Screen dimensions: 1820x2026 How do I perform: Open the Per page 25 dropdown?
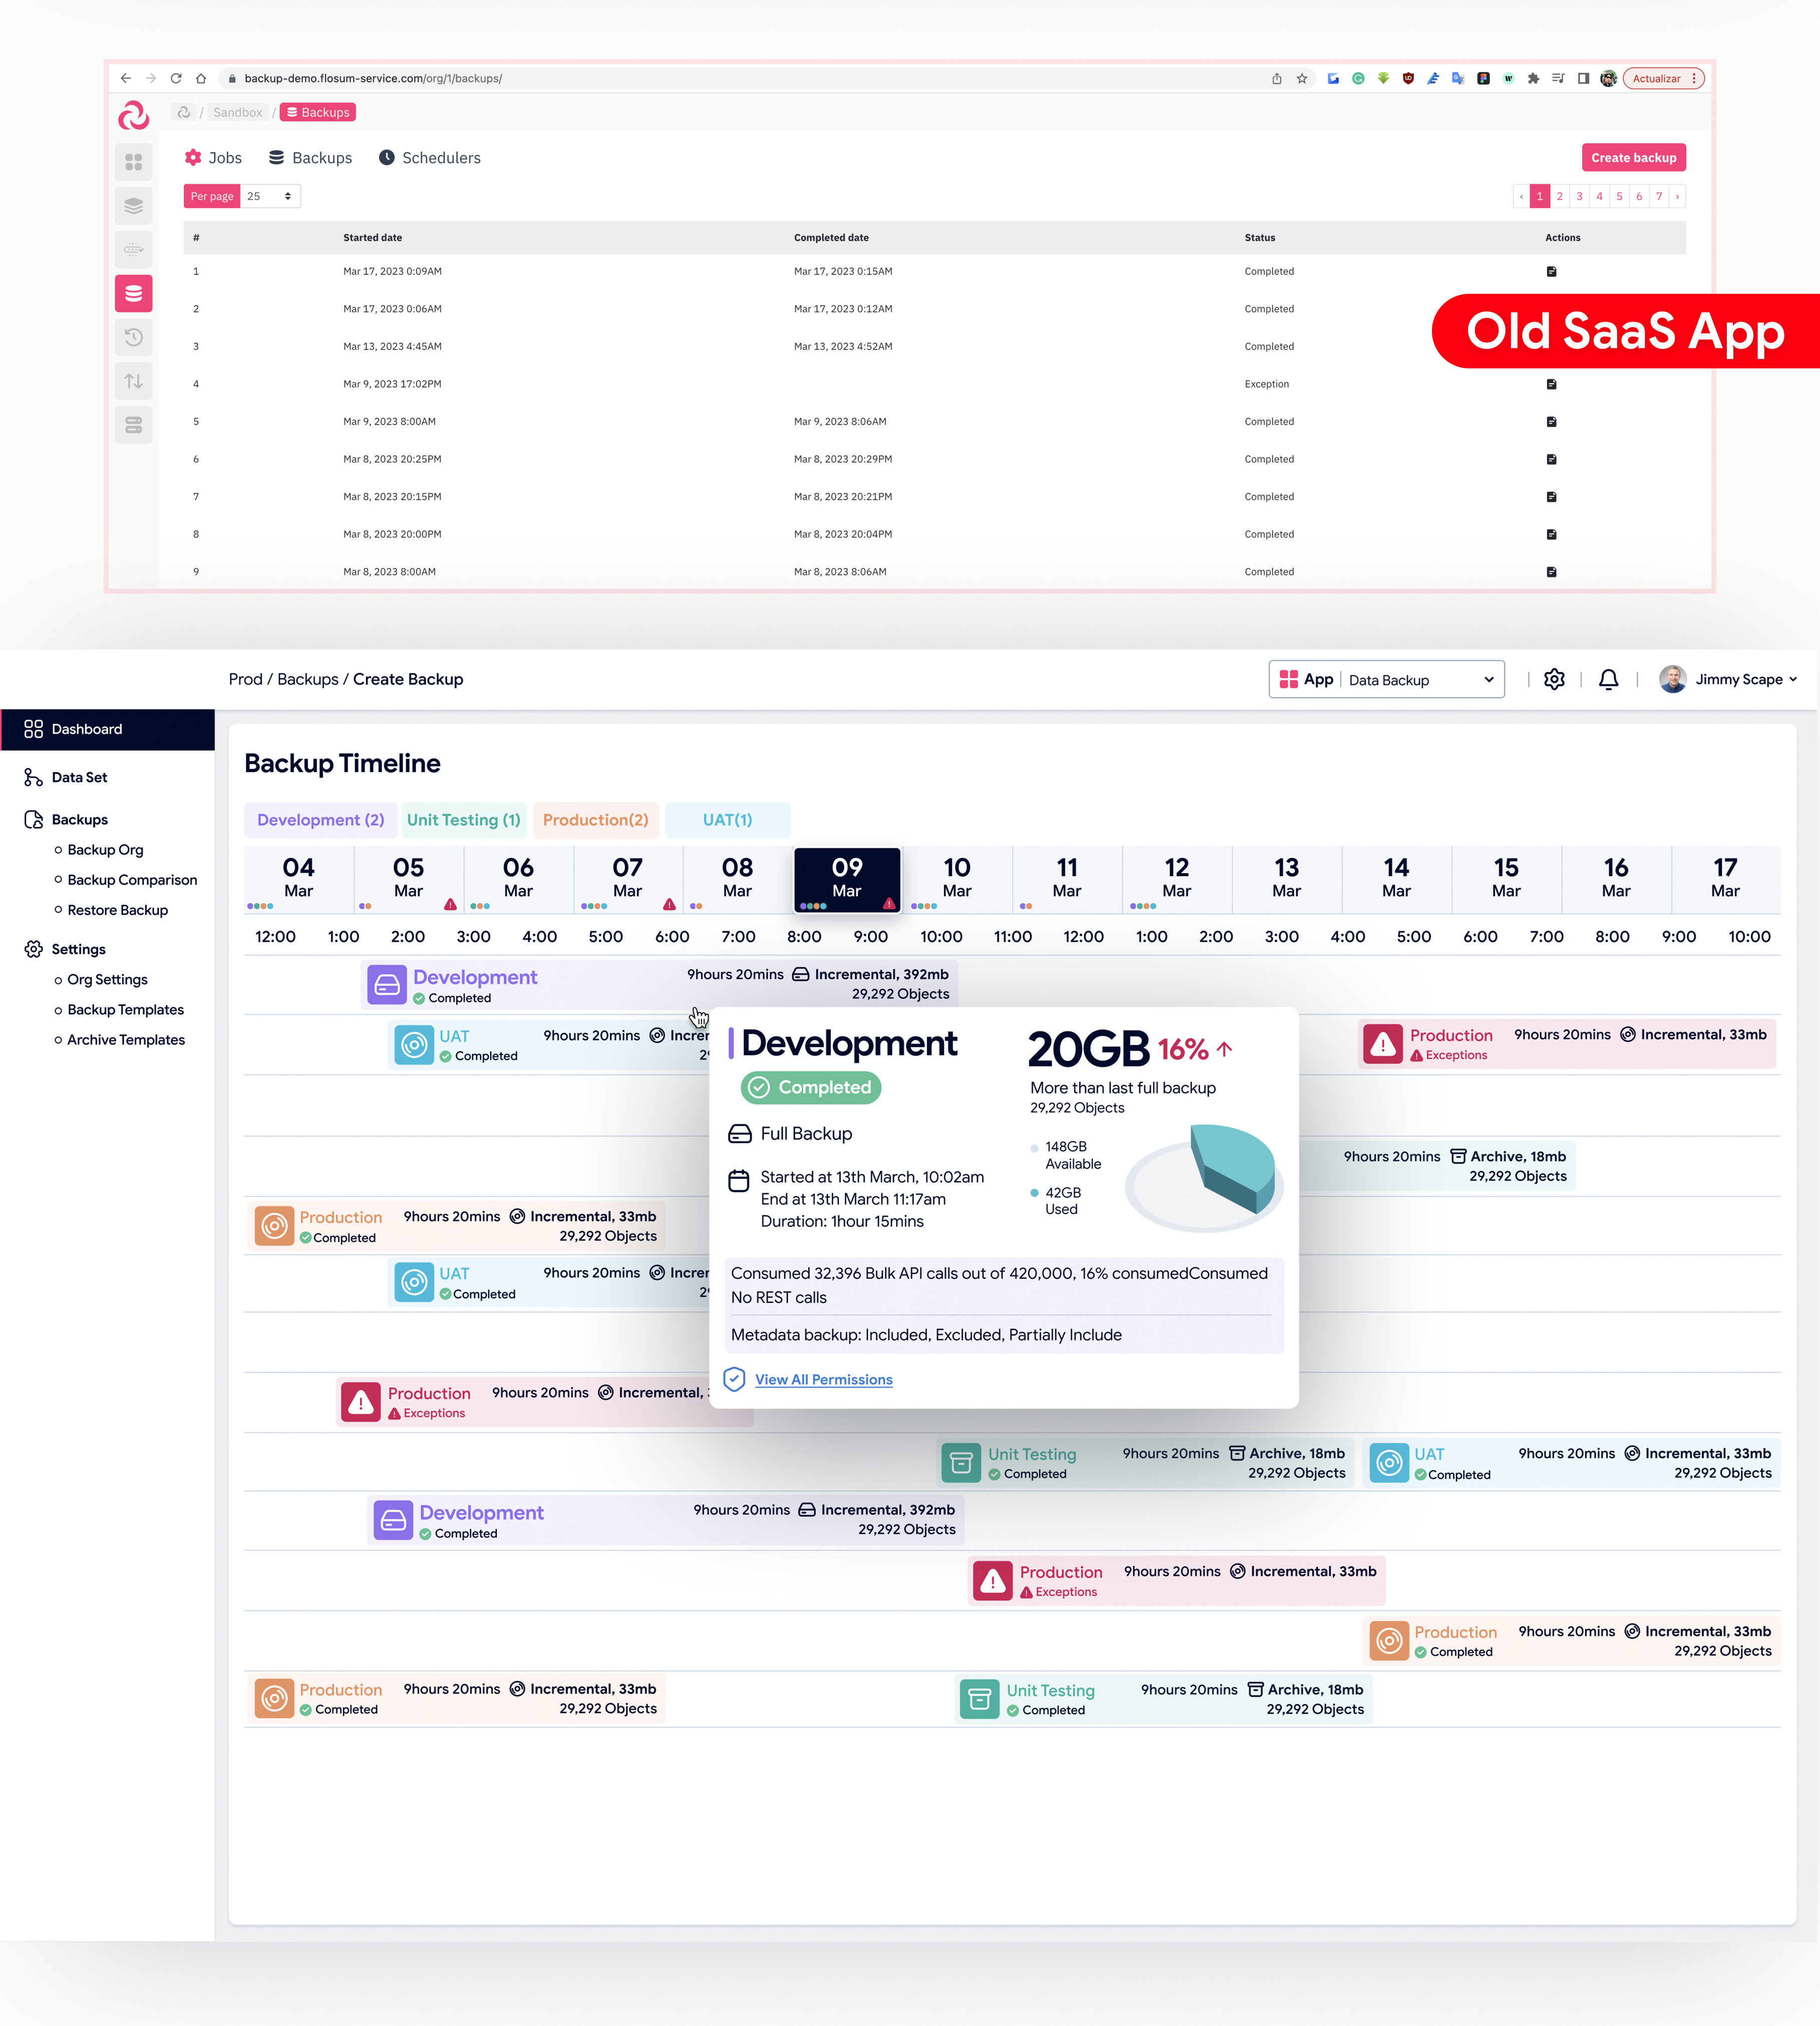pos(270,196)
